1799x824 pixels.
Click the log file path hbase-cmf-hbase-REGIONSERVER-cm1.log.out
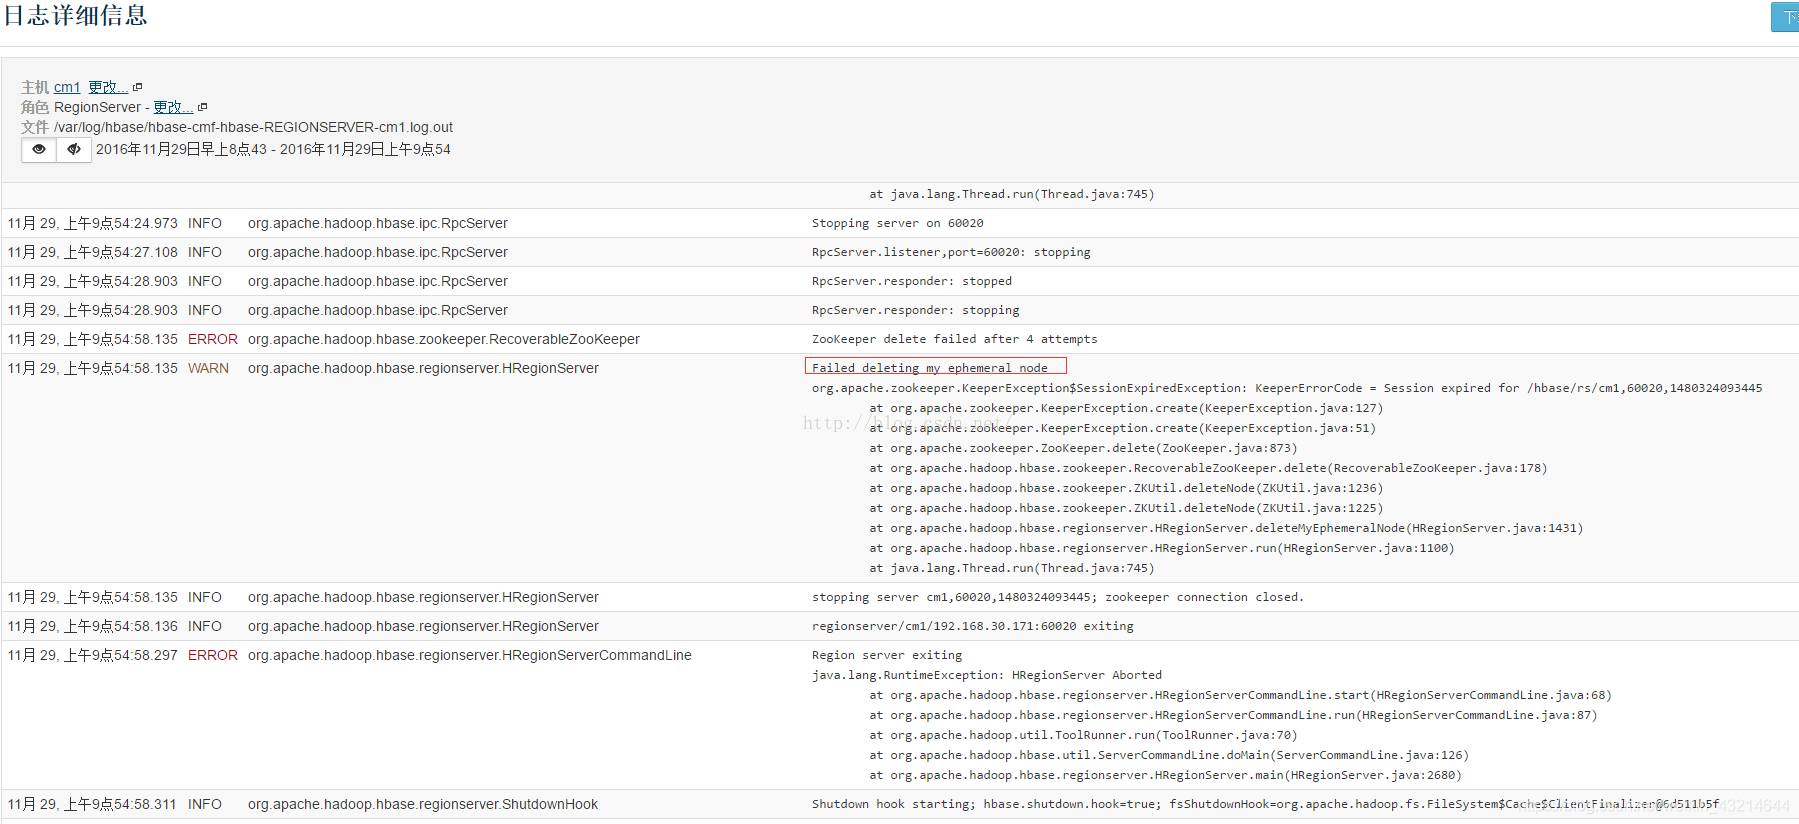pos(253,128)
